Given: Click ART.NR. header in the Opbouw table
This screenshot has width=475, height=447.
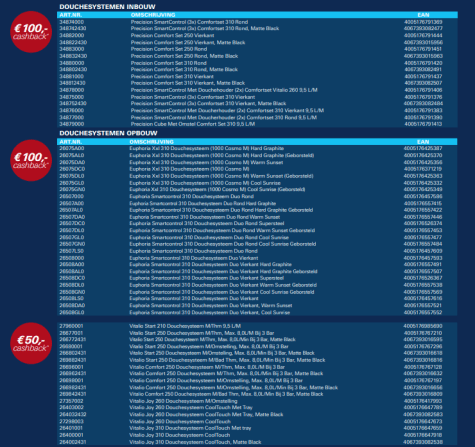Looking at the screenshot, I should pos(71,142).
